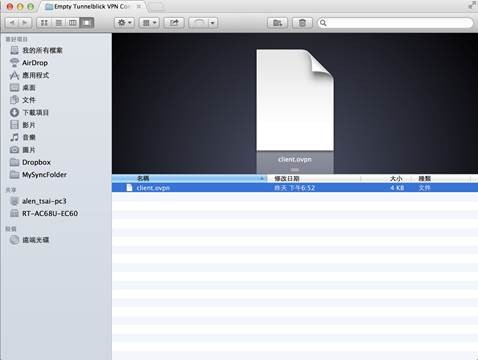This screenshot has height=360, width=478.
Task: Switch to icon view mode
Action: pos(44,23)
